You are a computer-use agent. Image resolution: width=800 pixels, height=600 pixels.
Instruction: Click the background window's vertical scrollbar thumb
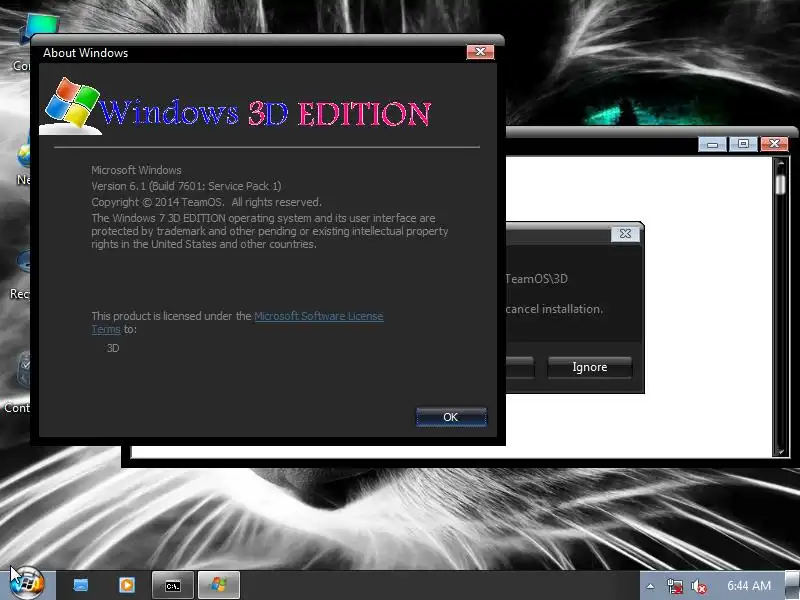780,185
